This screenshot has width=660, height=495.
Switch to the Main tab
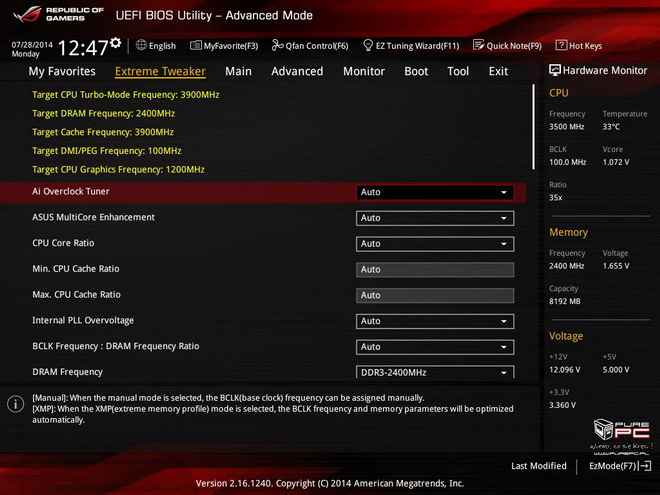click(238, 71)
